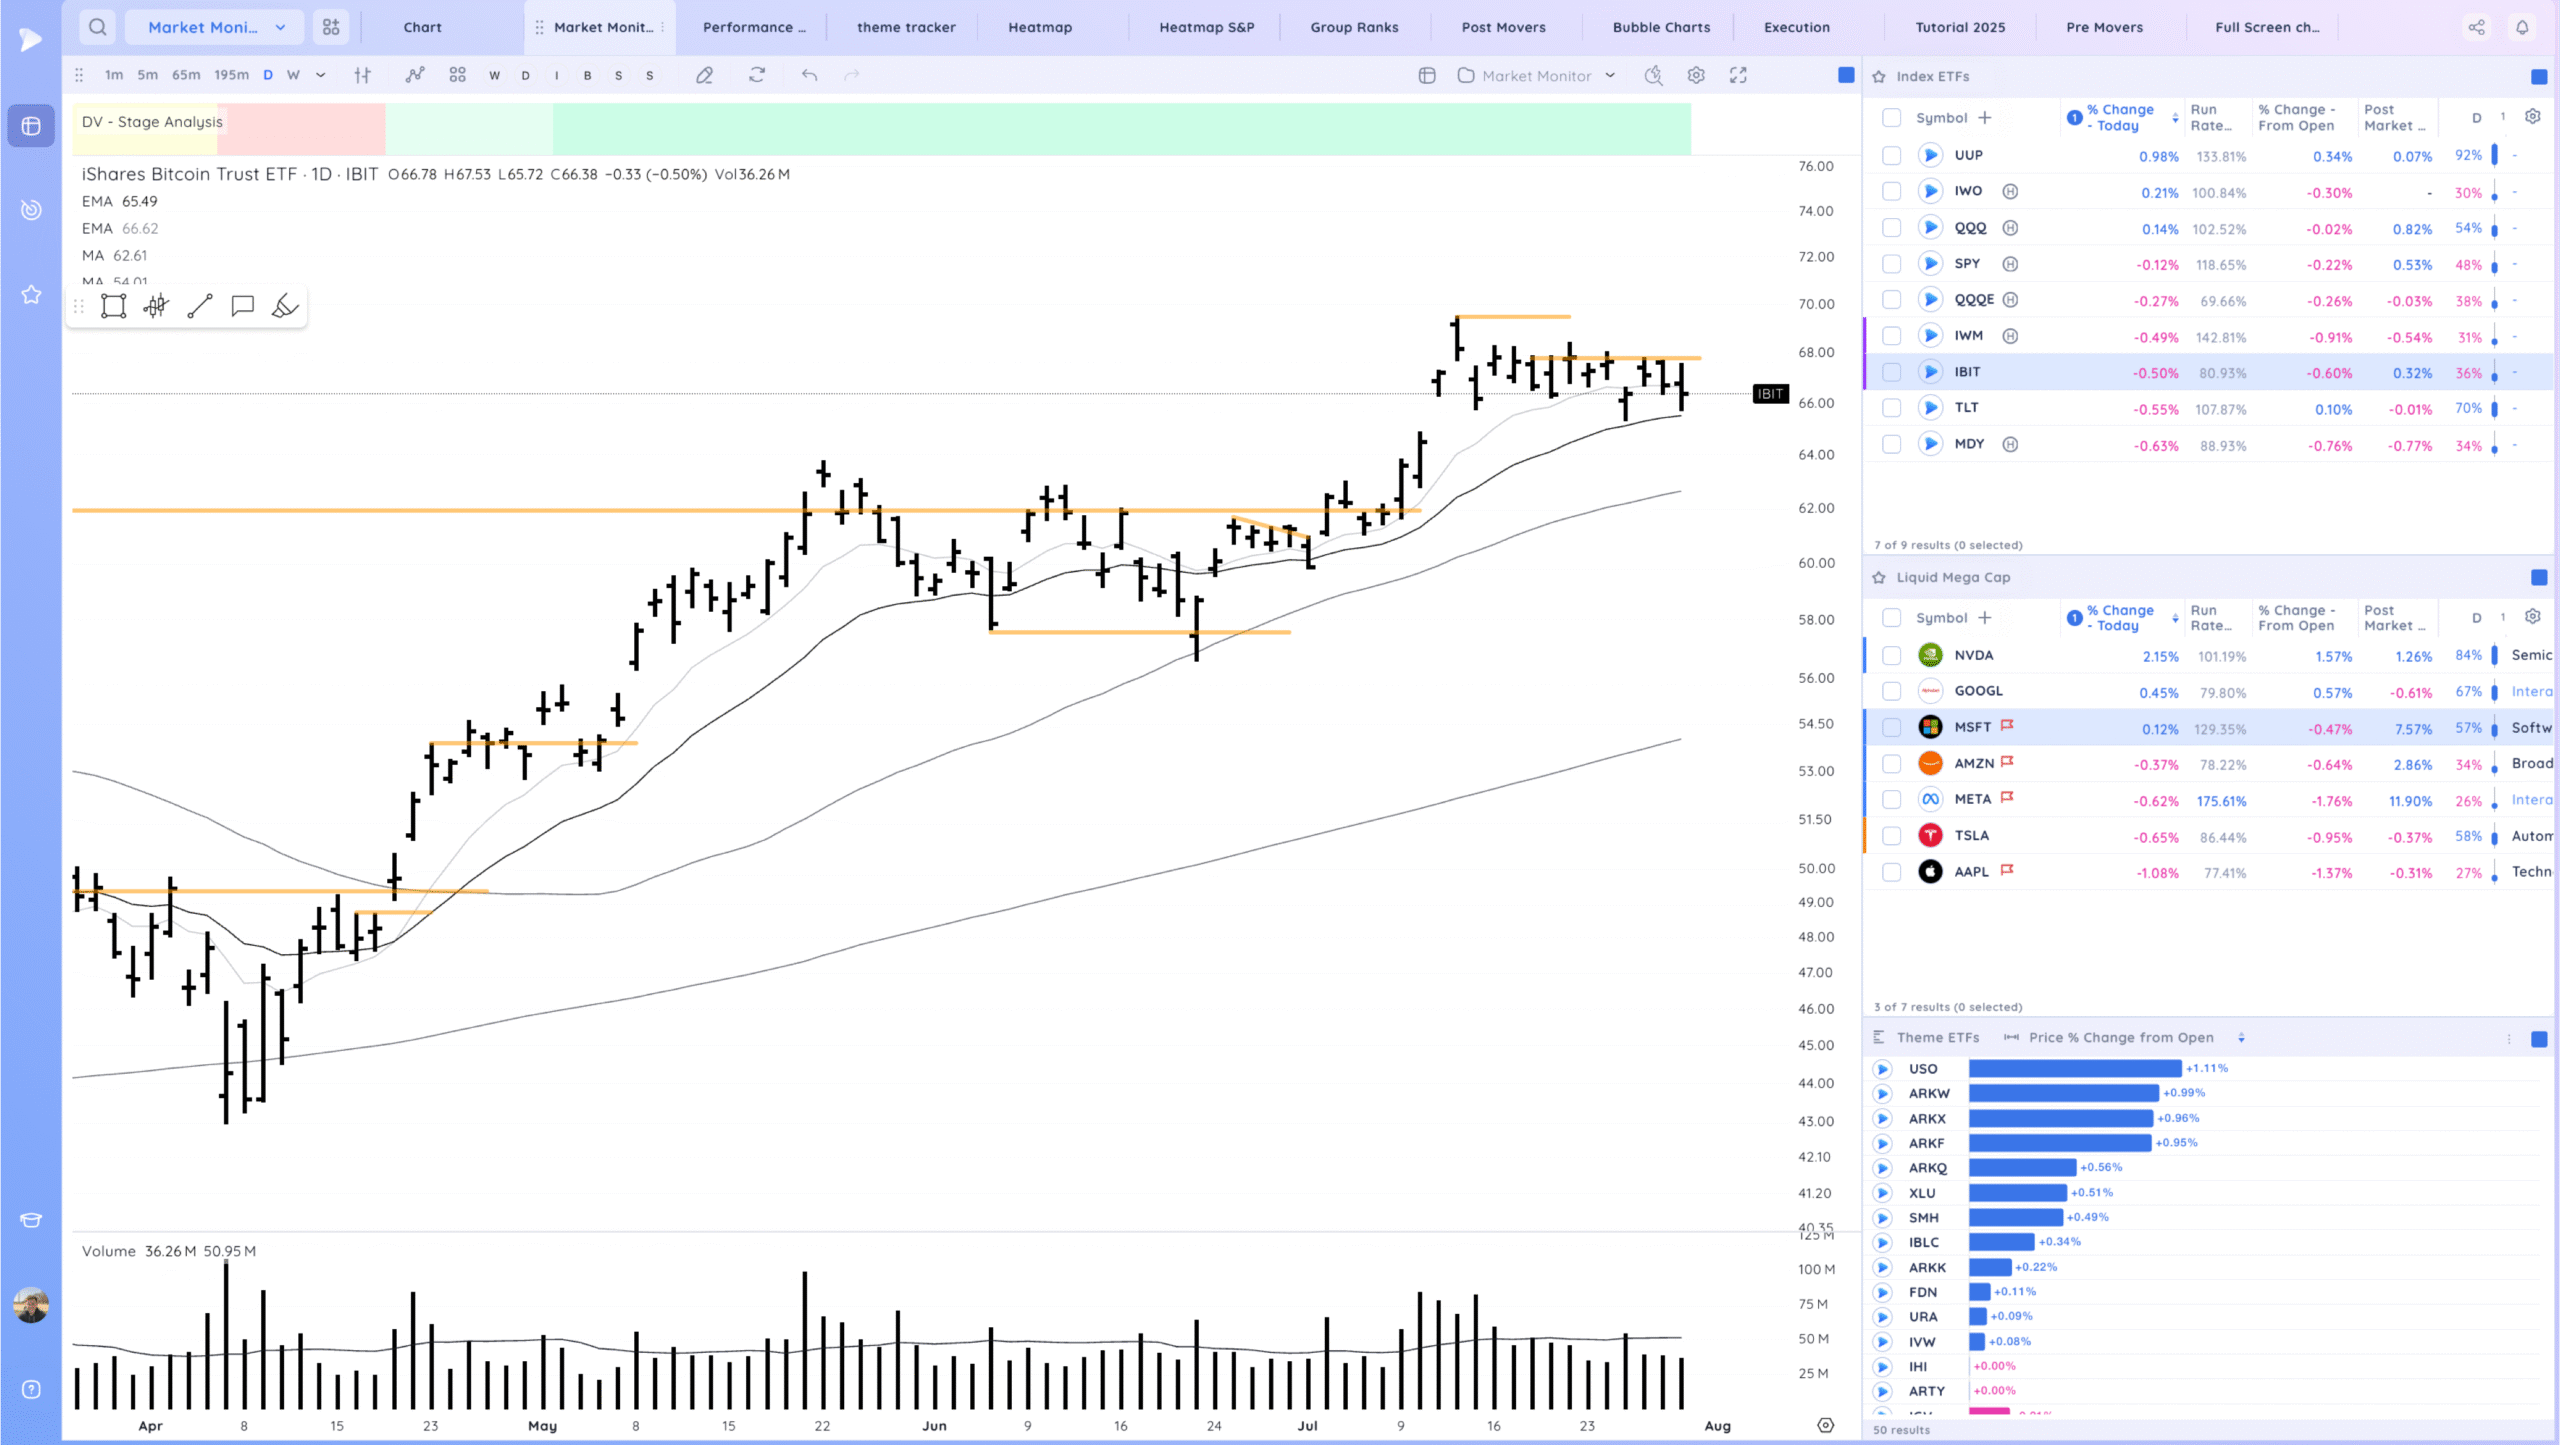
Task: Switch to the Heatmap S&P tab
Action: tap(1206, 27)
